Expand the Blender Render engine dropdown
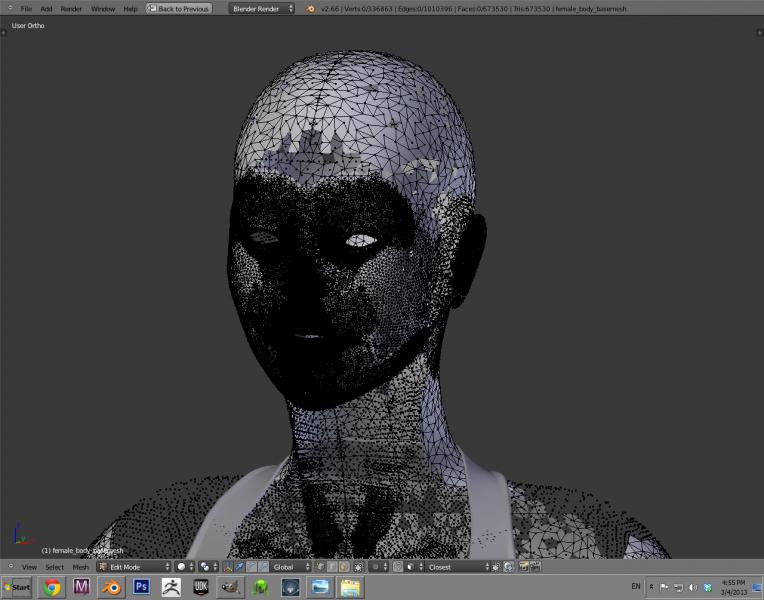The width and height of the screenshot is (764, 600). pos(262,8)
